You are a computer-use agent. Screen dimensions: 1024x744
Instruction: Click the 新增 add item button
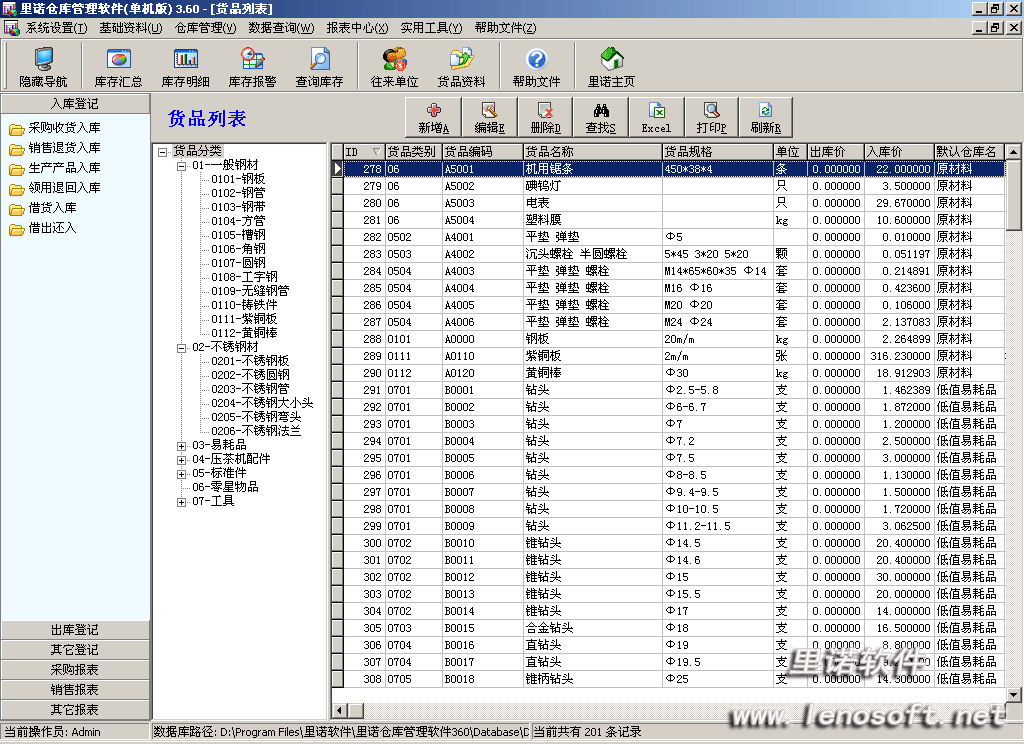tap(433, 117)
